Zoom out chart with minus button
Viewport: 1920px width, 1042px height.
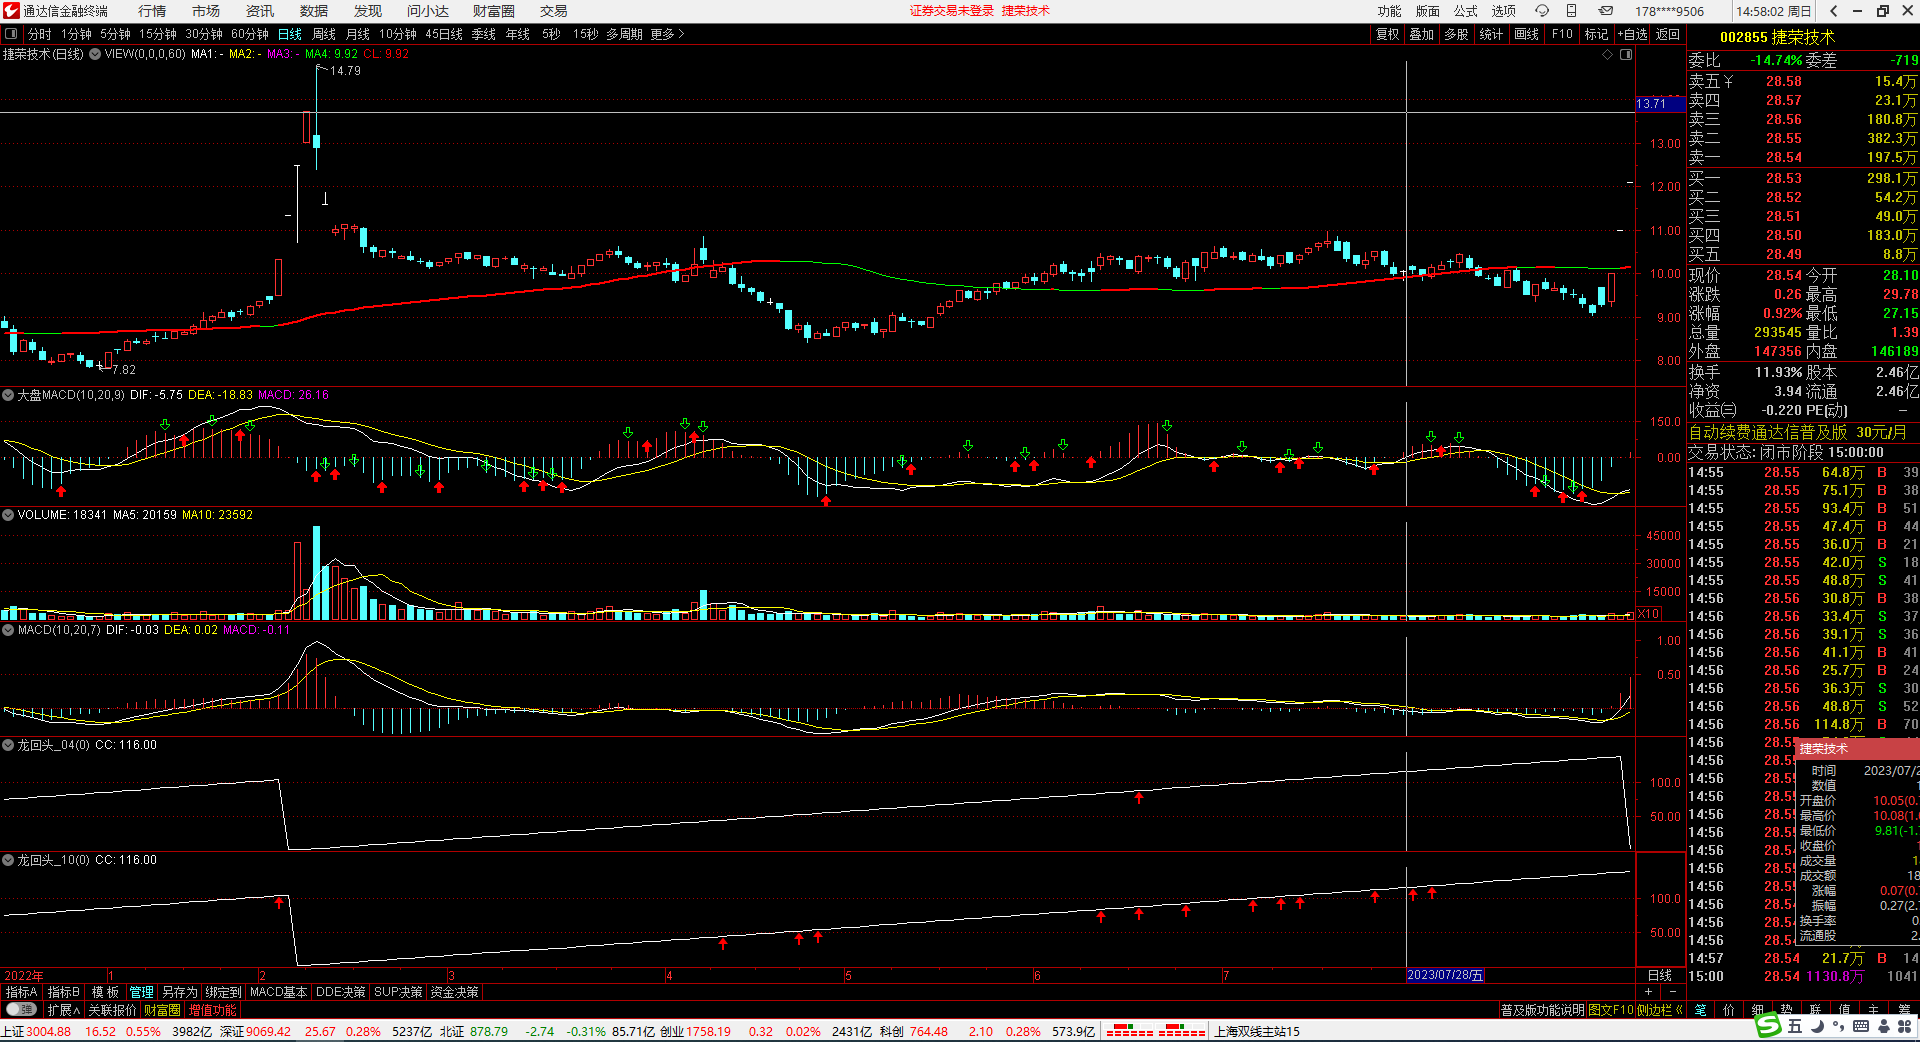1672,992
